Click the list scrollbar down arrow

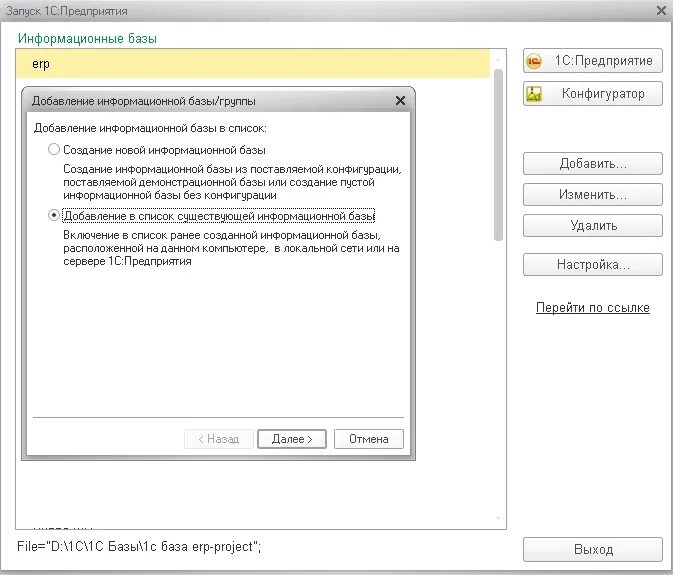[498, 518]
